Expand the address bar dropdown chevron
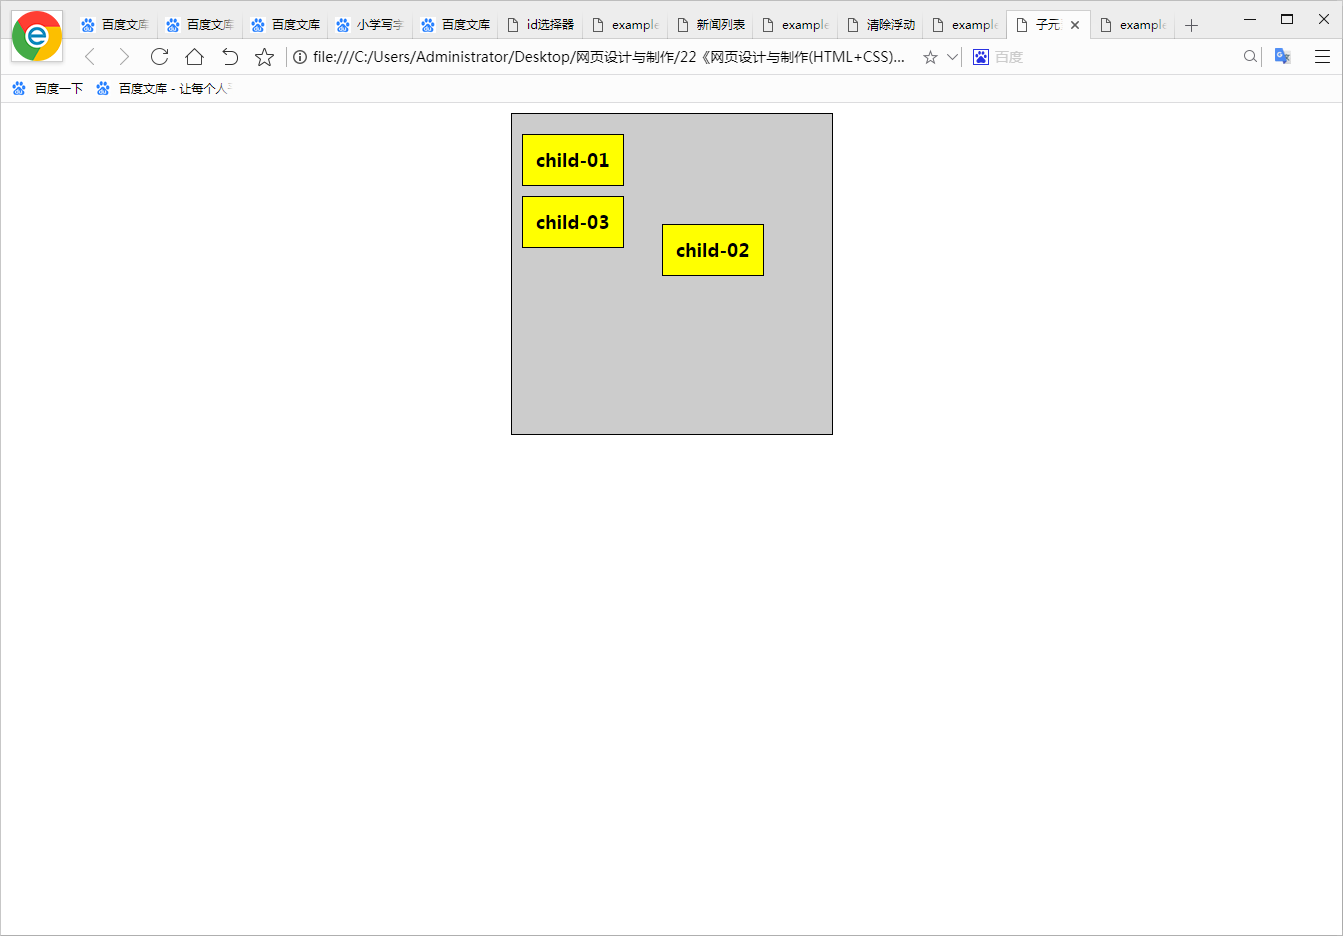The height and width of the screenshot is (936, 1343). [952, 57]
